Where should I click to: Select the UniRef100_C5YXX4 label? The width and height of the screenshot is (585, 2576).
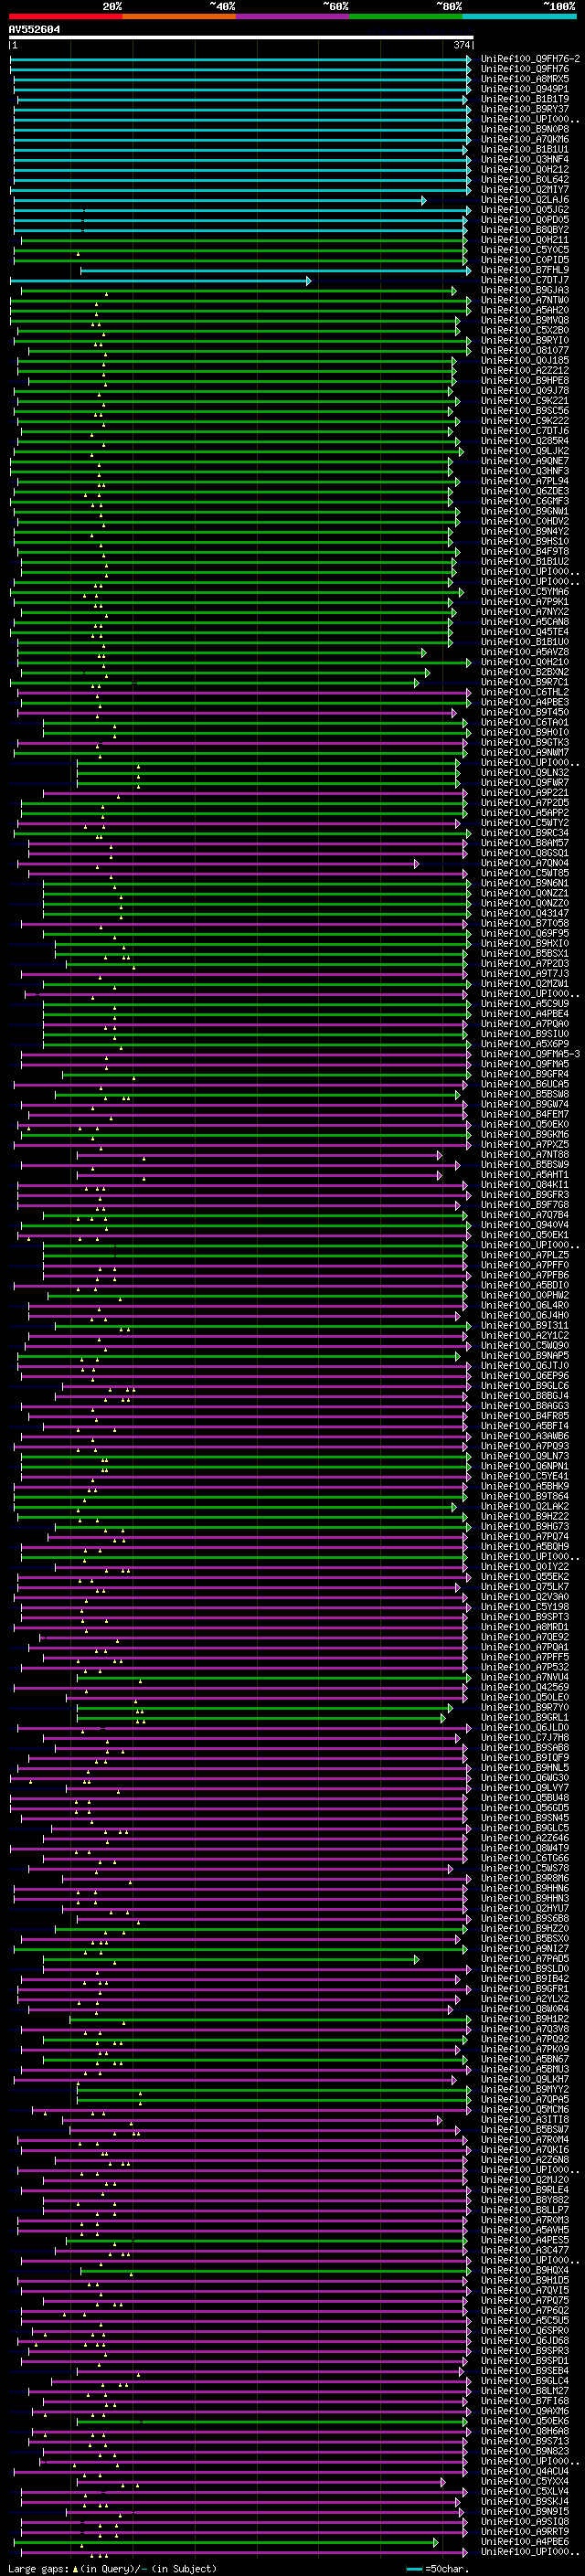[525, 2481]
